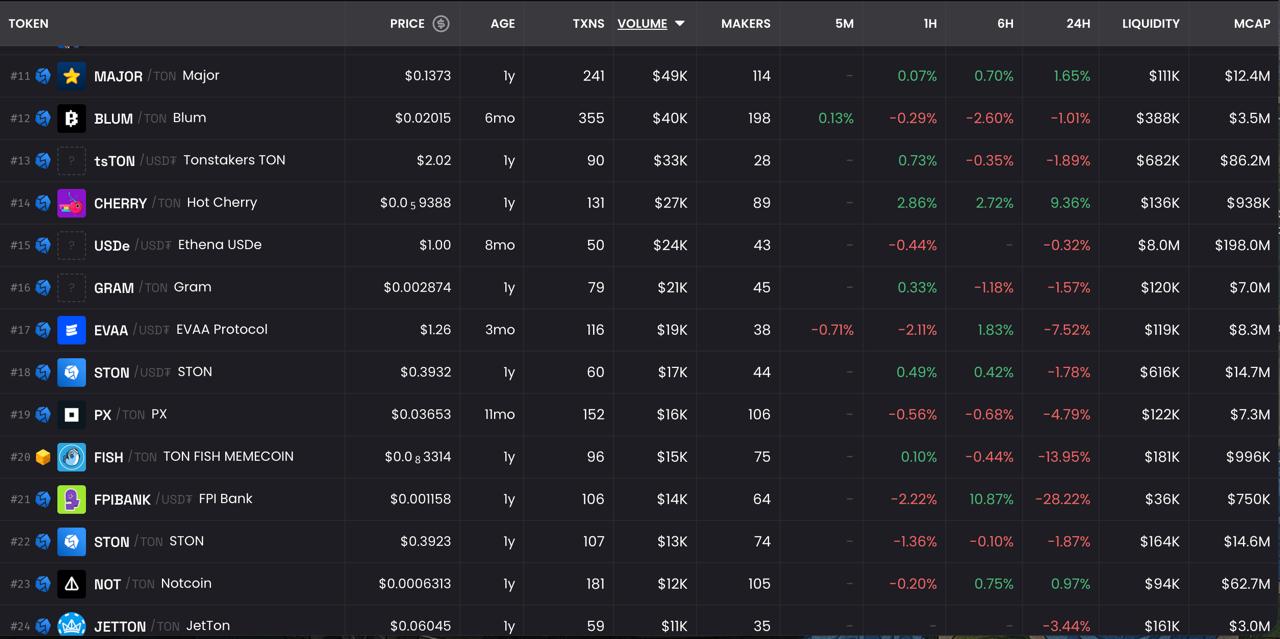This screenshot has height=639, width=1280.
Task: Open the Ethena USDe pair row
Action: (640, 245)
